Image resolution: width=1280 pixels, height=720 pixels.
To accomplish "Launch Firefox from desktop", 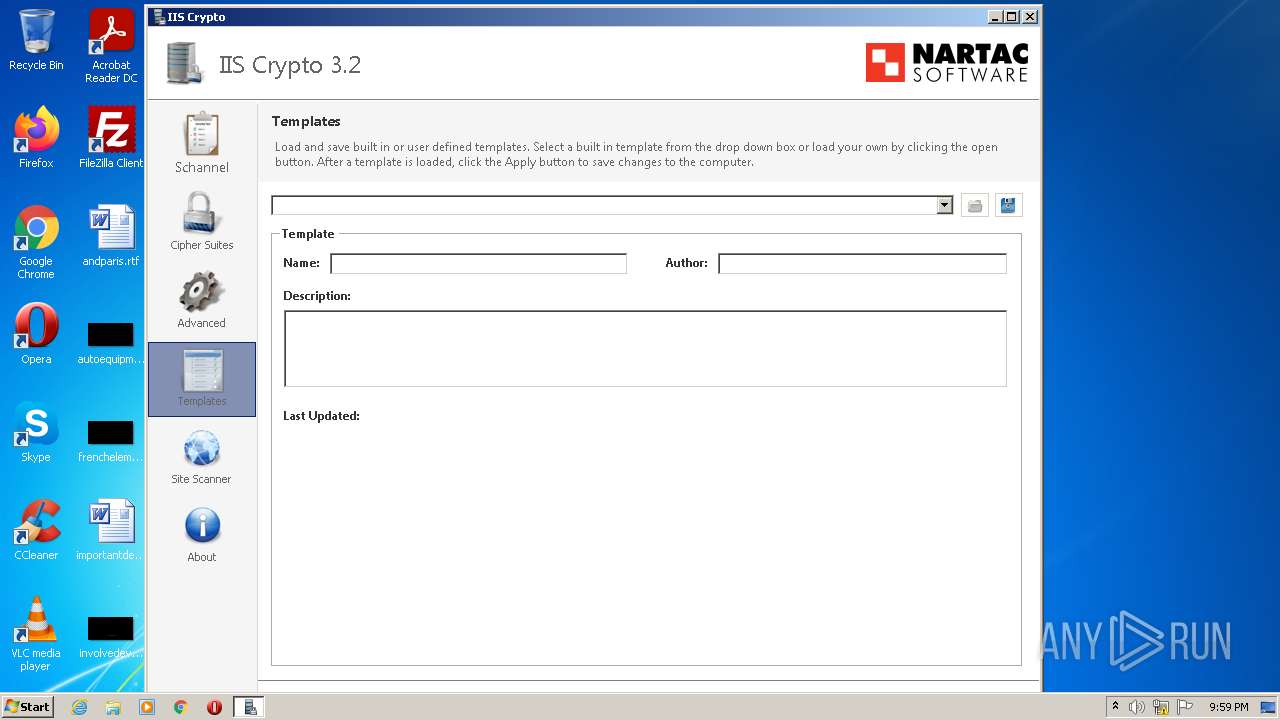I will [x=36, y=137].
